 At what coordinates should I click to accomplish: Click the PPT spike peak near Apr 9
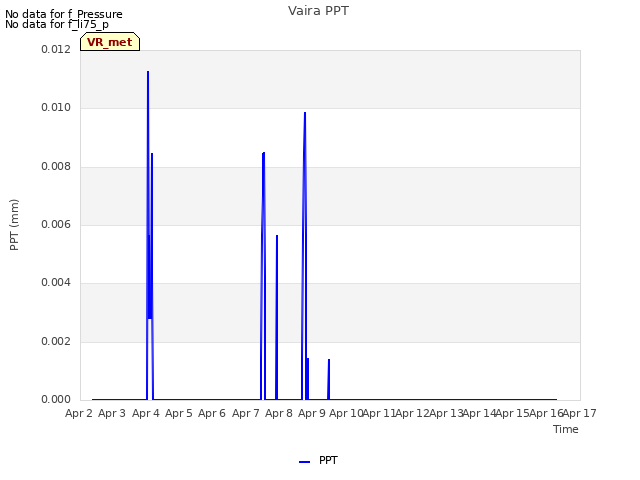point(305,113)
